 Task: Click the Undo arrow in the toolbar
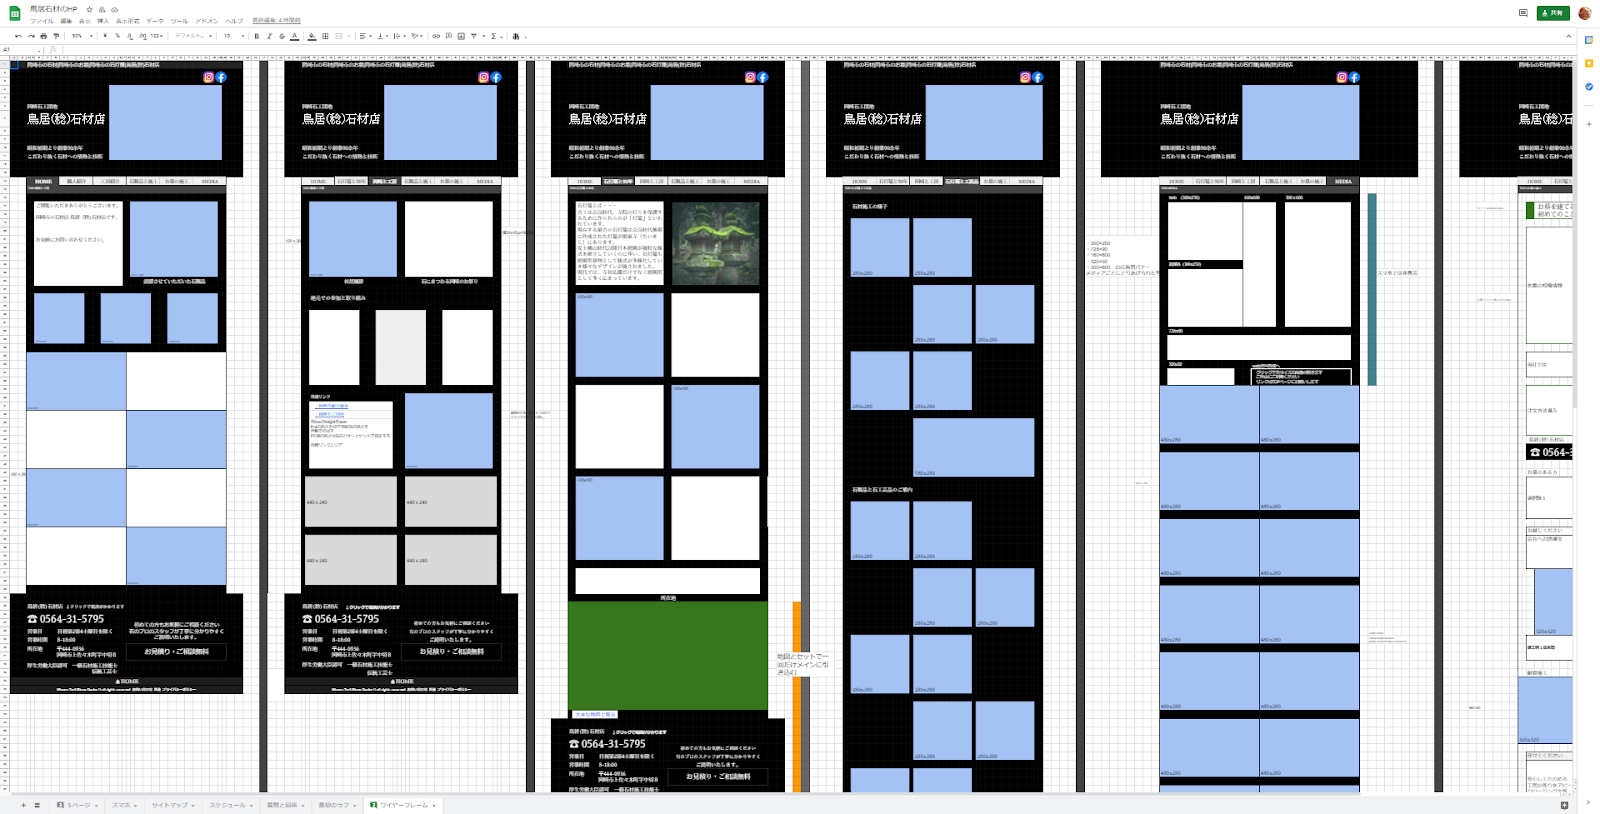pos(18,36)
